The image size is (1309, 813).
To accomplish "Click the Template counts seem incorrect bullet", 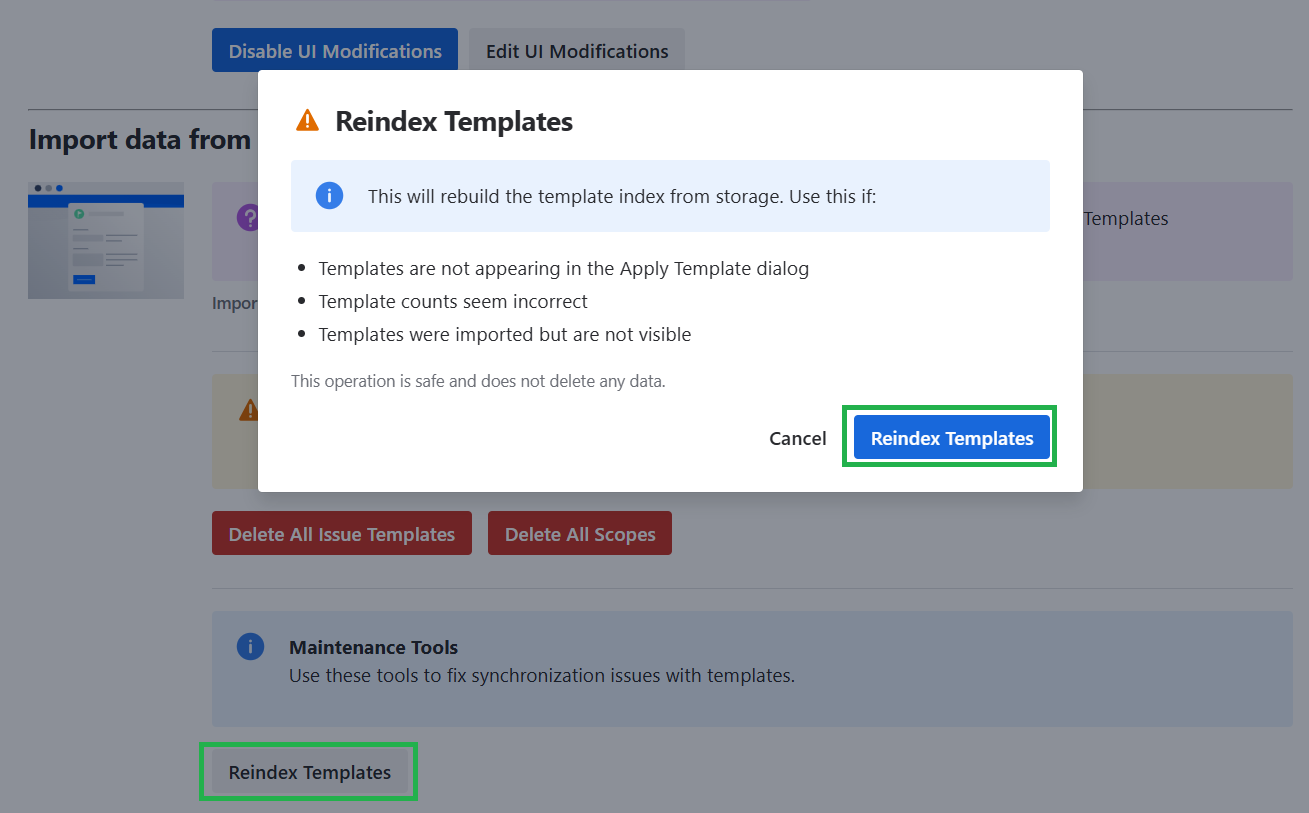I will pos(453,301).
